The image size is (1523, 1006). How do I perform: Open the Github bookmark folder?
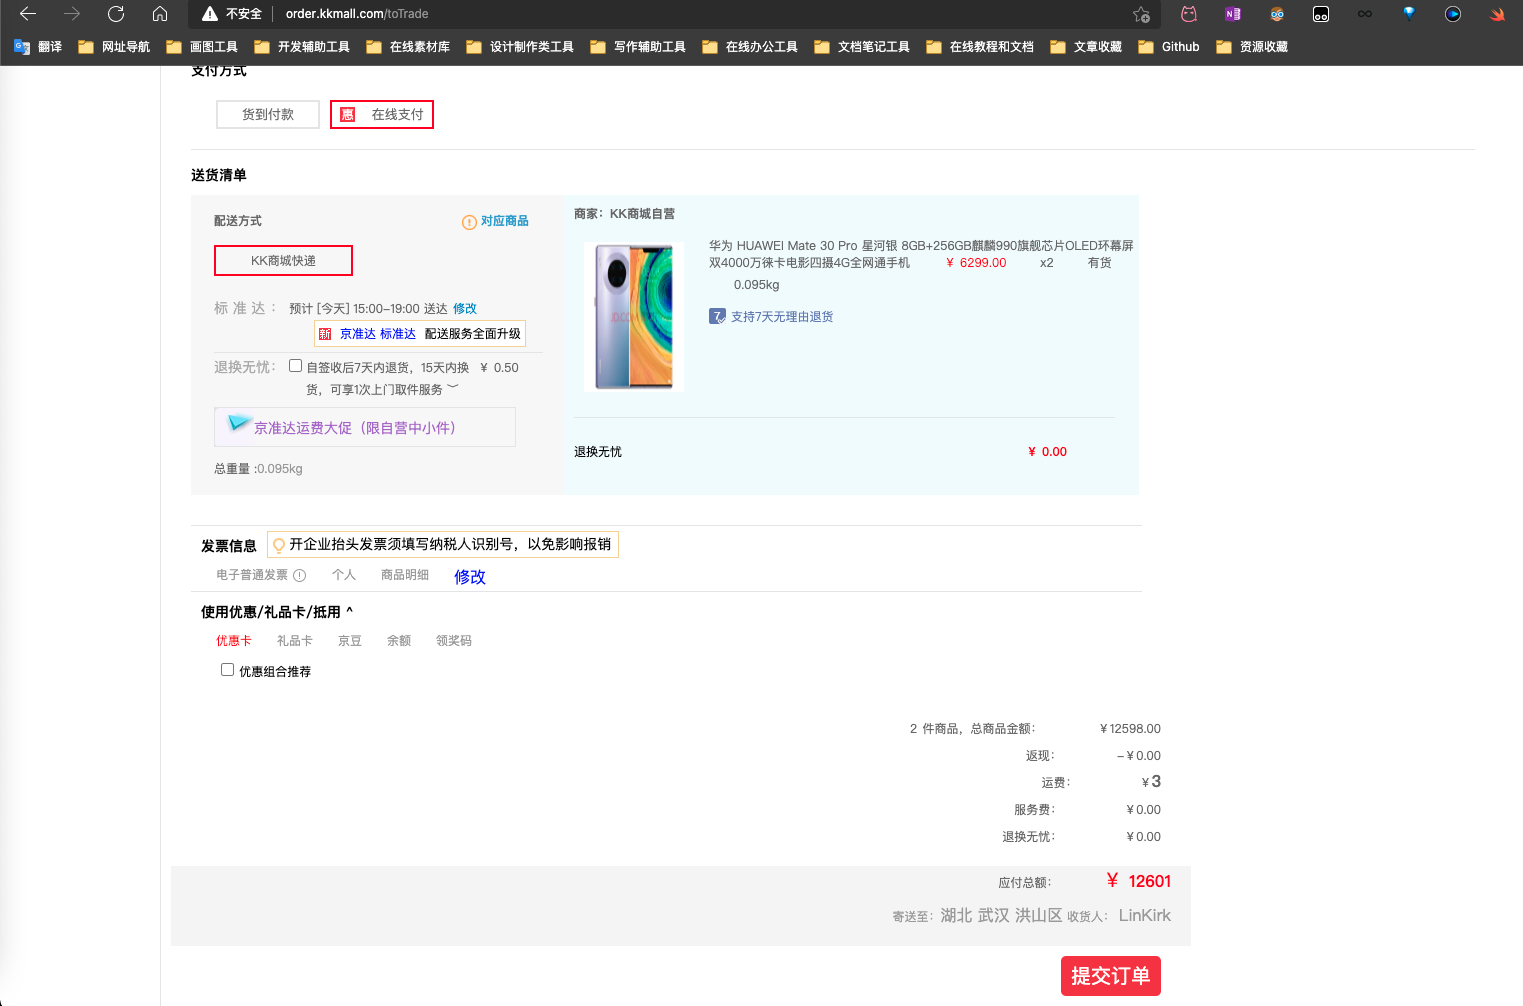pyautogui.click(x=1169, y=47)
